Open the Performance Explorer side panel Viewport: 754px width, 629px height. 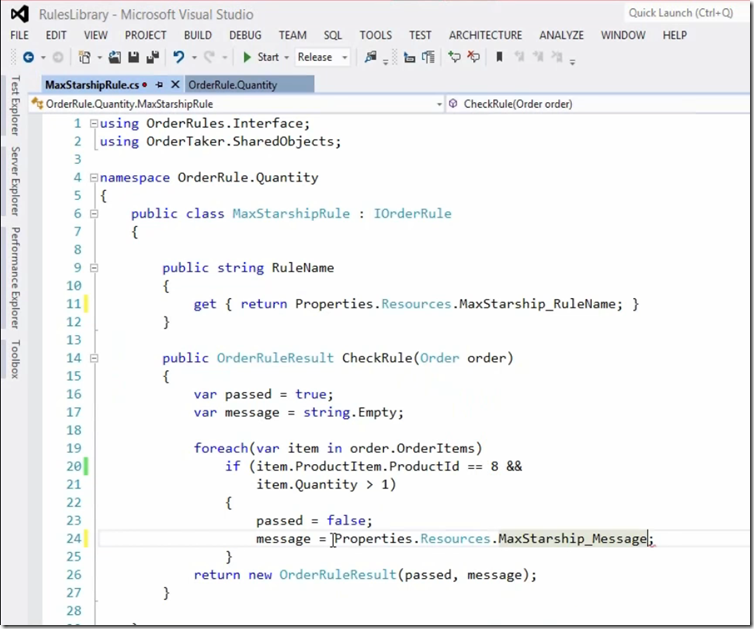[15, 278]
